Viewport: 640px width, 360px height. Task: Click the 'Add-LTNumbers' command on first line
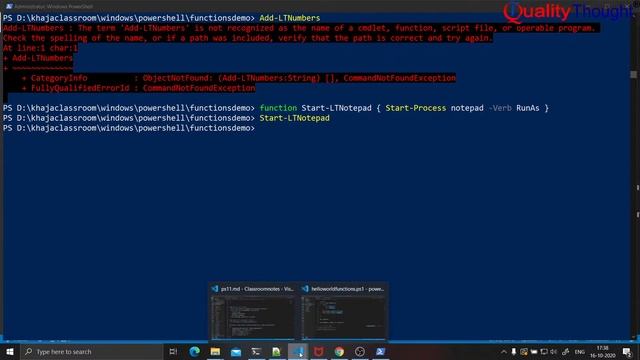[x=289, y=18]
